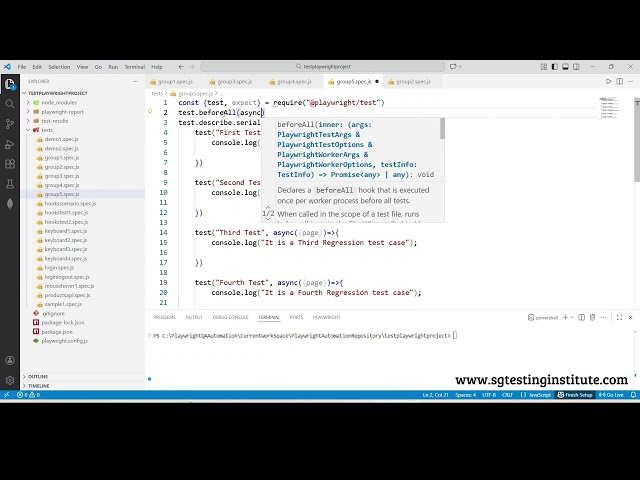Switch to the PROBLEMS panel tab

164,317
